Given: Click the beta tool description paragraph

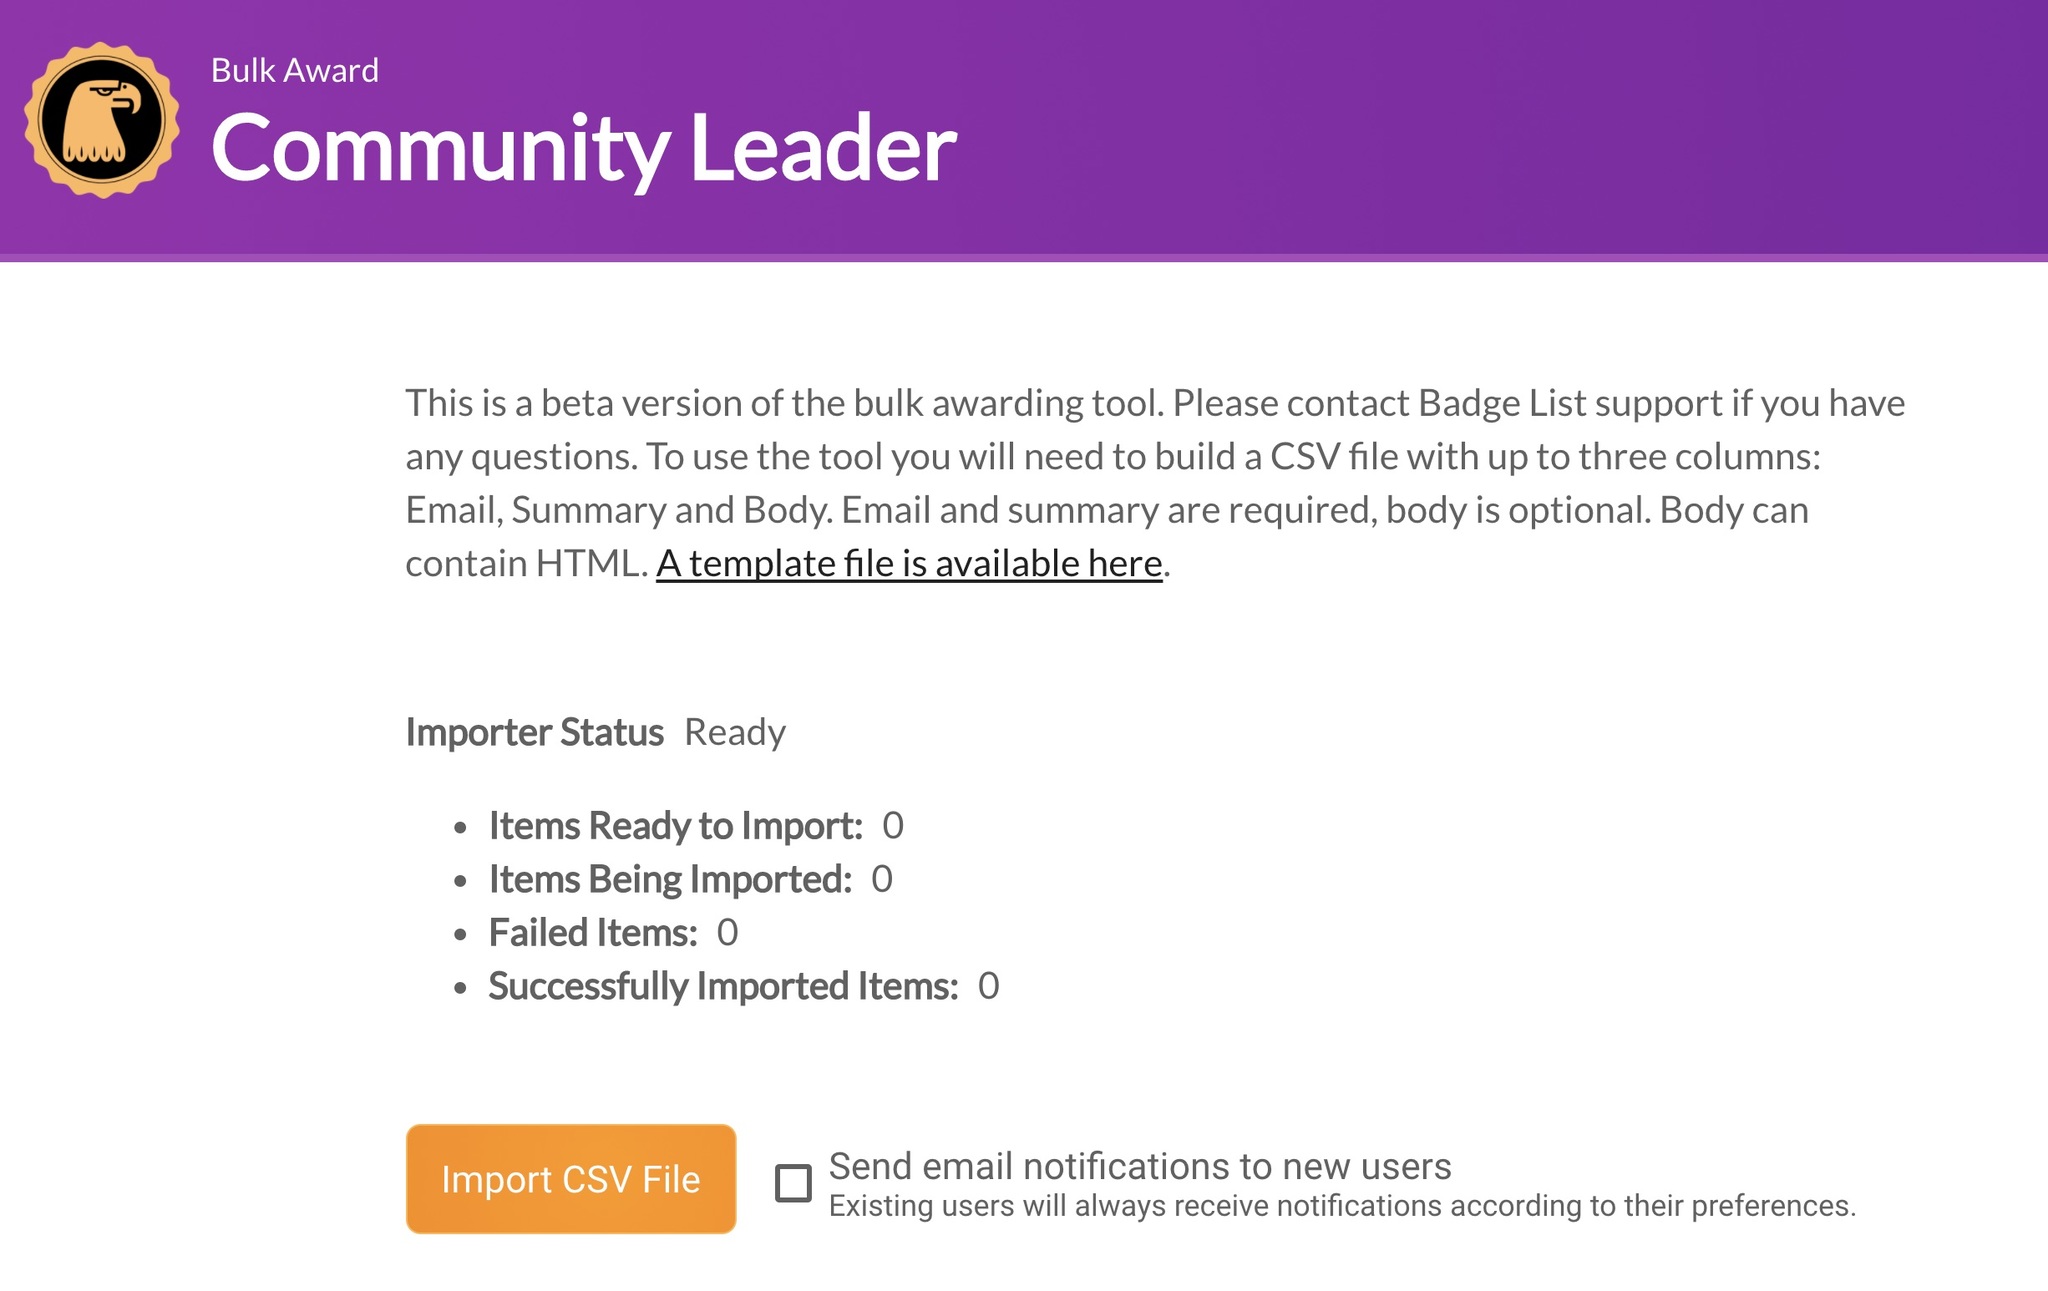Looking at the screenshot, I should (x=1155, y=483).
